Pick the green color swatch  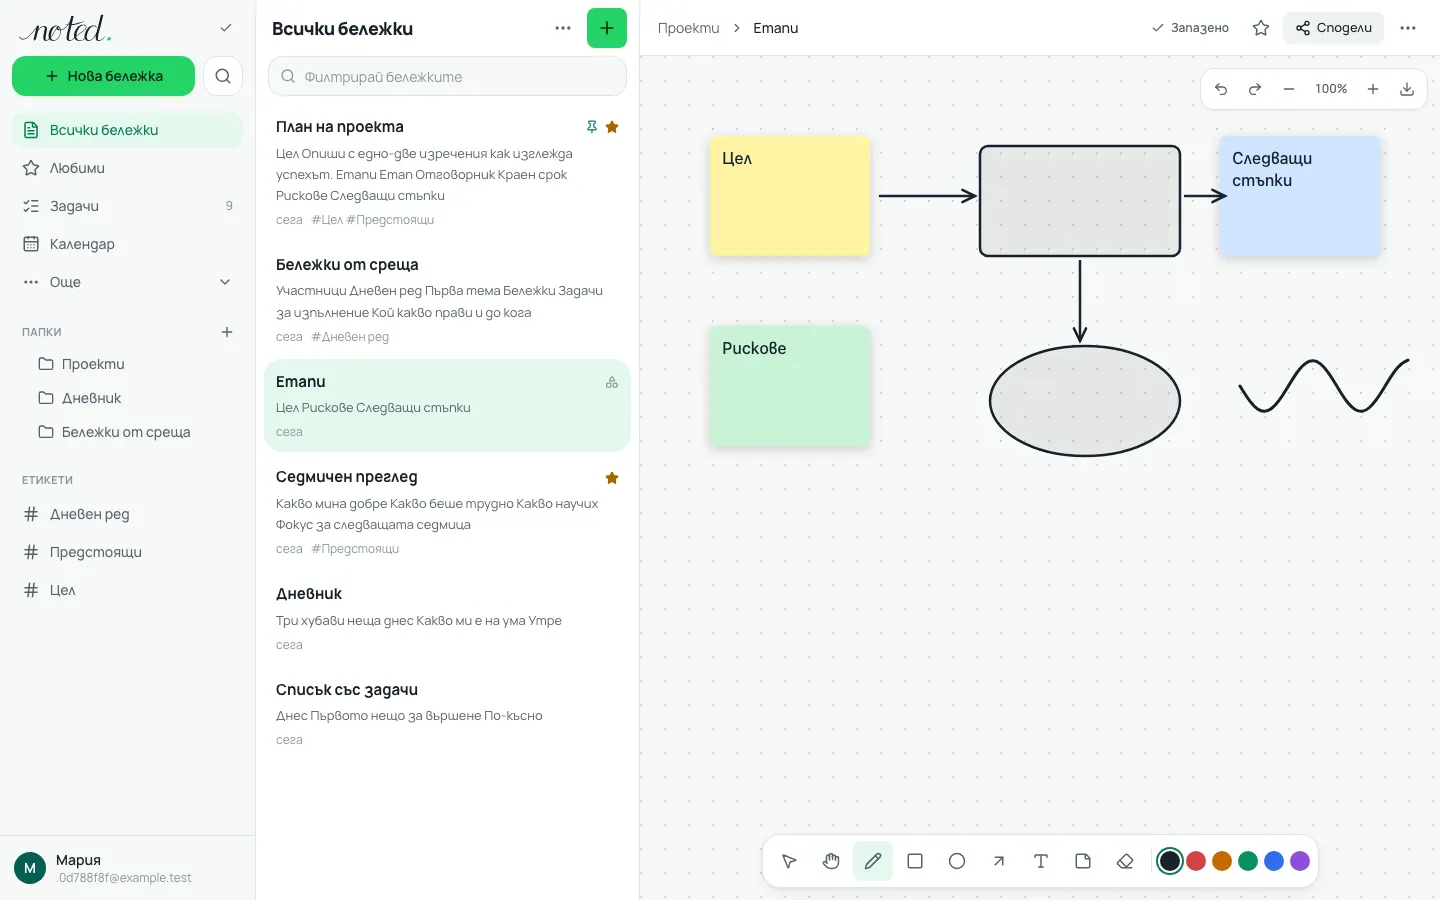[x=1248, y=861]
